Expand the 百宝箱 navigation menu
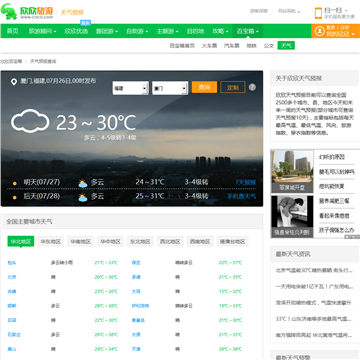 pos(248,31)
